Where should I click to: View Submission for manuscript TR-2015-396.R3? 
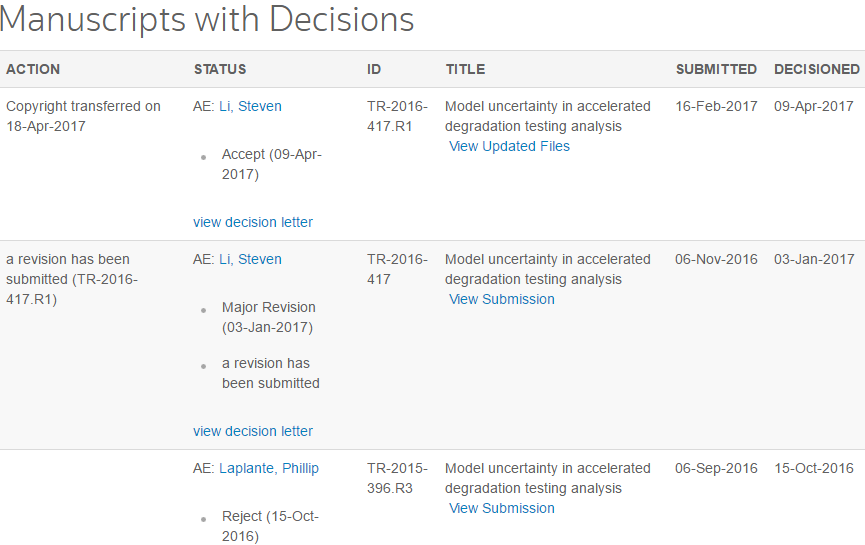[501, 508]
